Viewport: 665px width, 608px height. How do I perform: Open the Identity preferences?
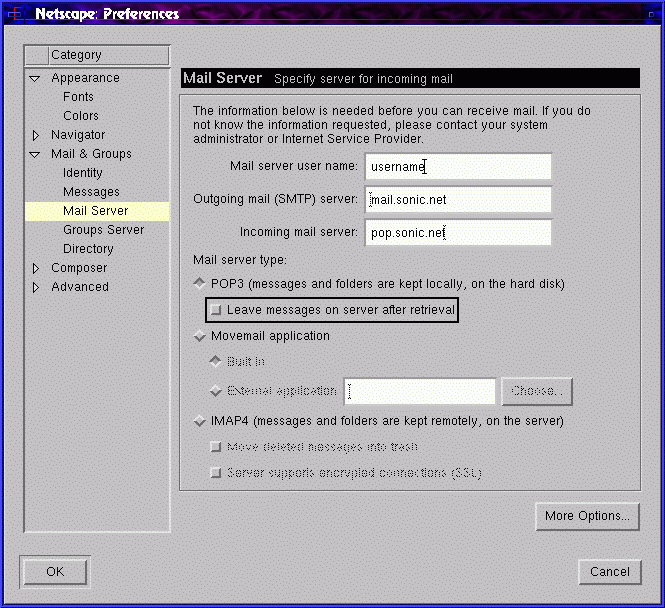tap(83, 173)
